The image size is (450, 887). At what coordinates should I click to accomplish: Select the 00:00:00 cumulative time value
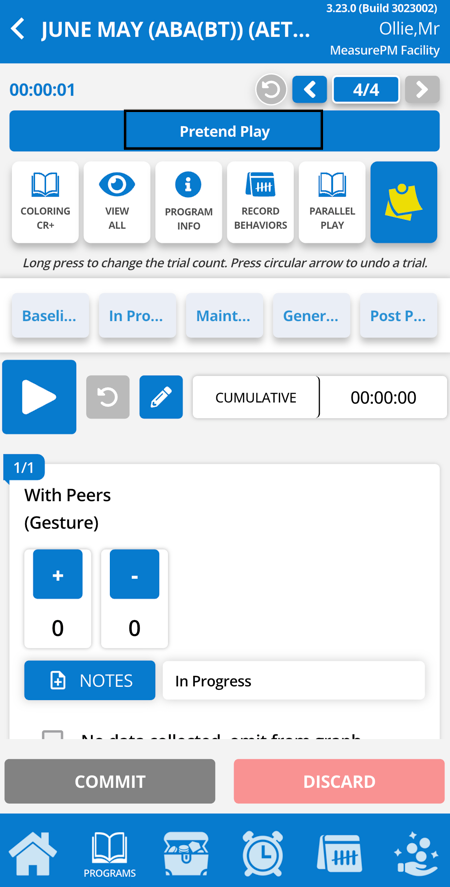coord(383,397)
